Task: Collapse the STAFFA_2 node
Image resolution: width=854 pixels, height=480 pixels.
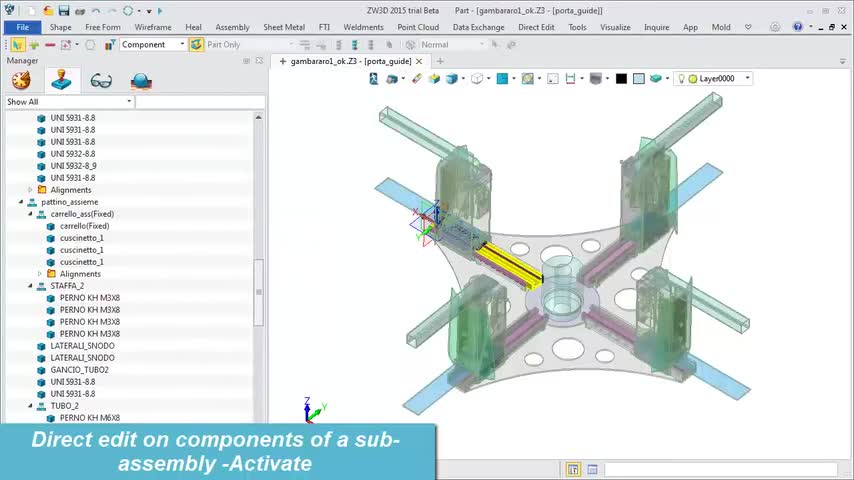Action: pyautogui.click(x=30, y=286)
